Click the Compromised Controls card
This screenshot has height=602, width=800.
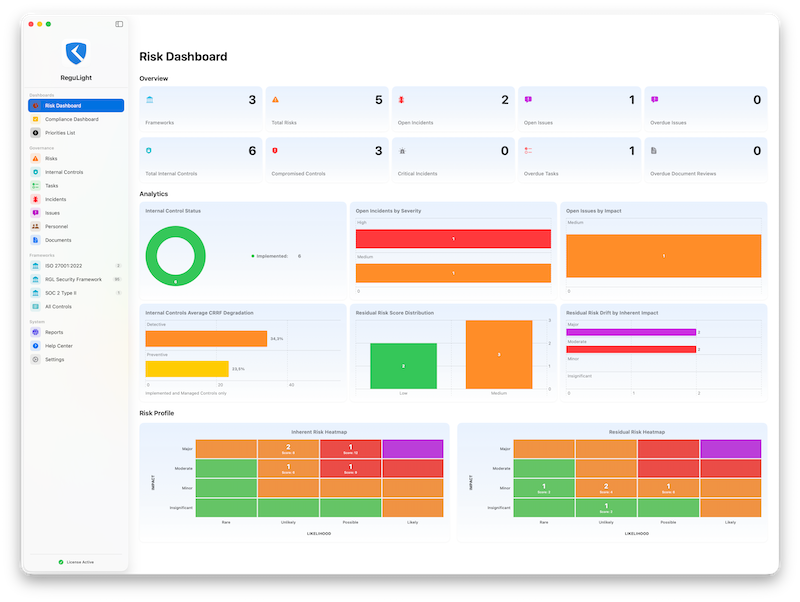[326, 158]
